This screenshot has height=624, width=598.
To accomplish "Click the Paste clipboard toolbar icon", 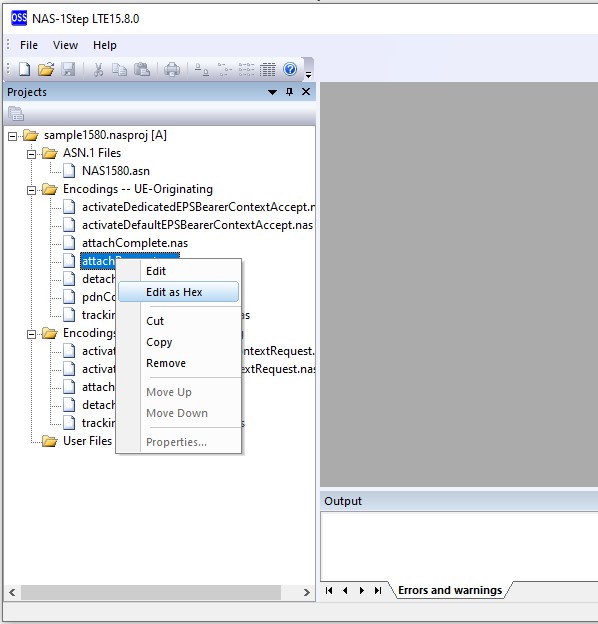I will (x=142, y=69).
